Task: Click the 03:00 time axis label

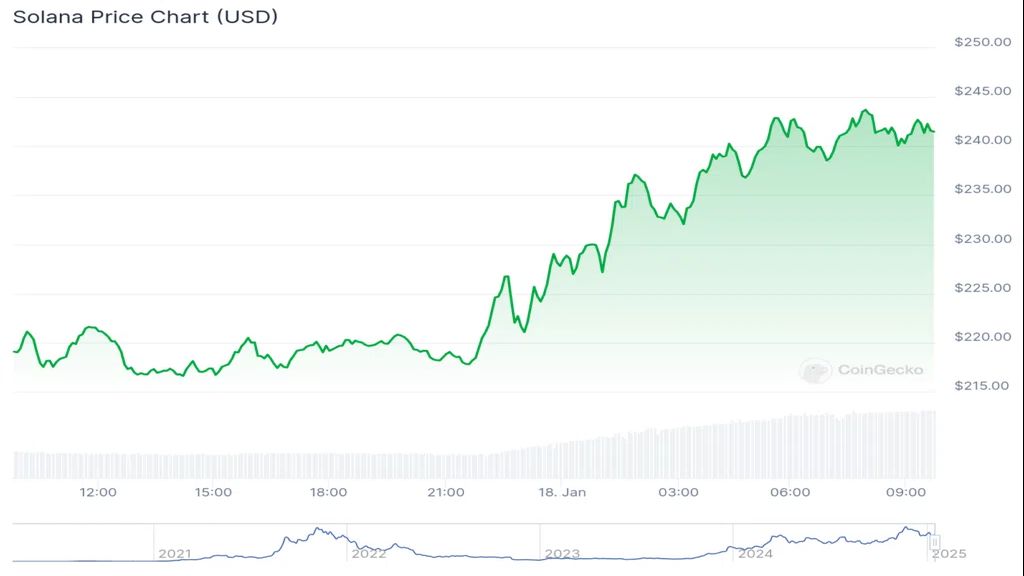Action: (679, 492)
